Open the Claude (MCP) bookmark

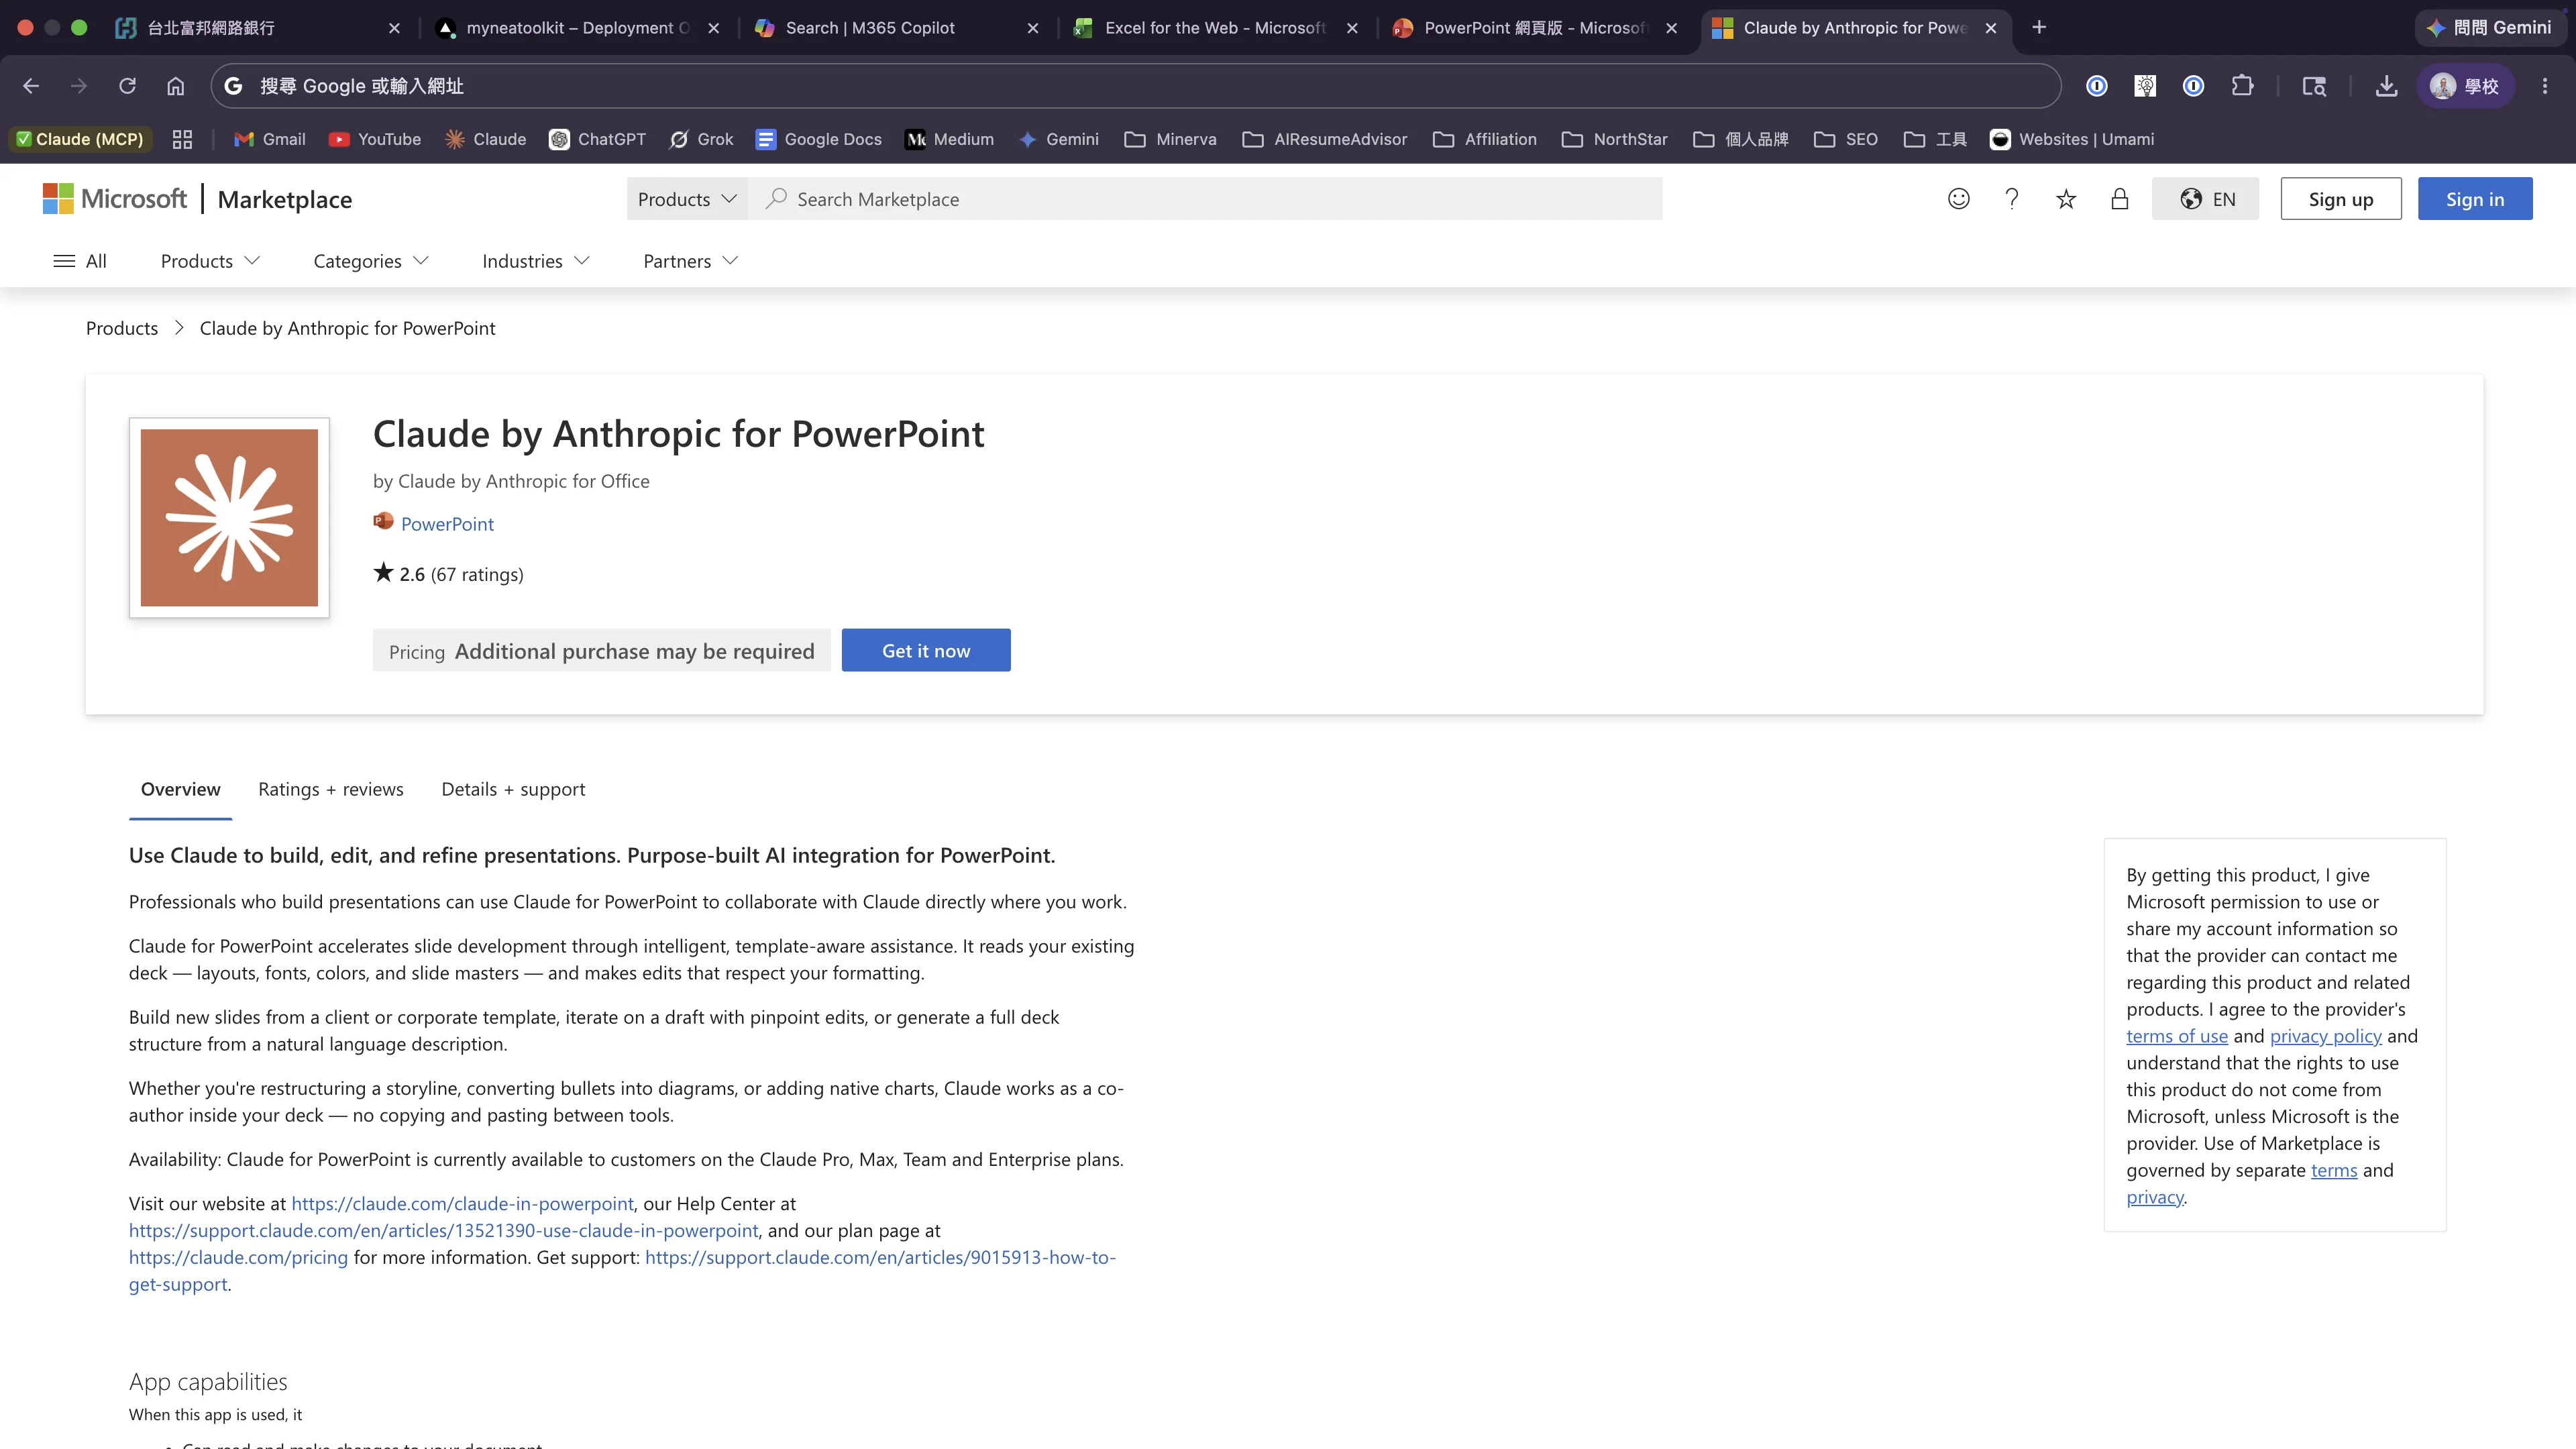tap(80, 139)
